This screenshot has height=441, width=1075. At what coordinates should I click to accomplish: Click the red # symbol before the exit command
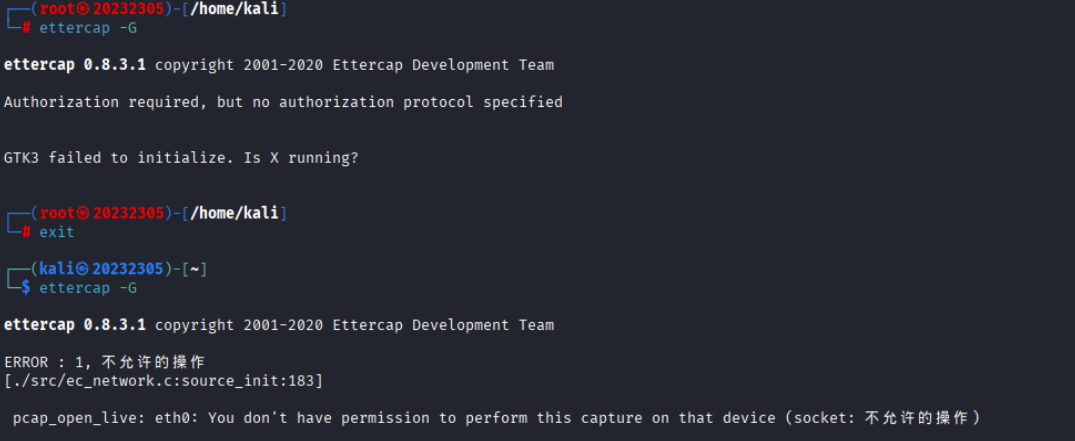(x=26, y=232)
